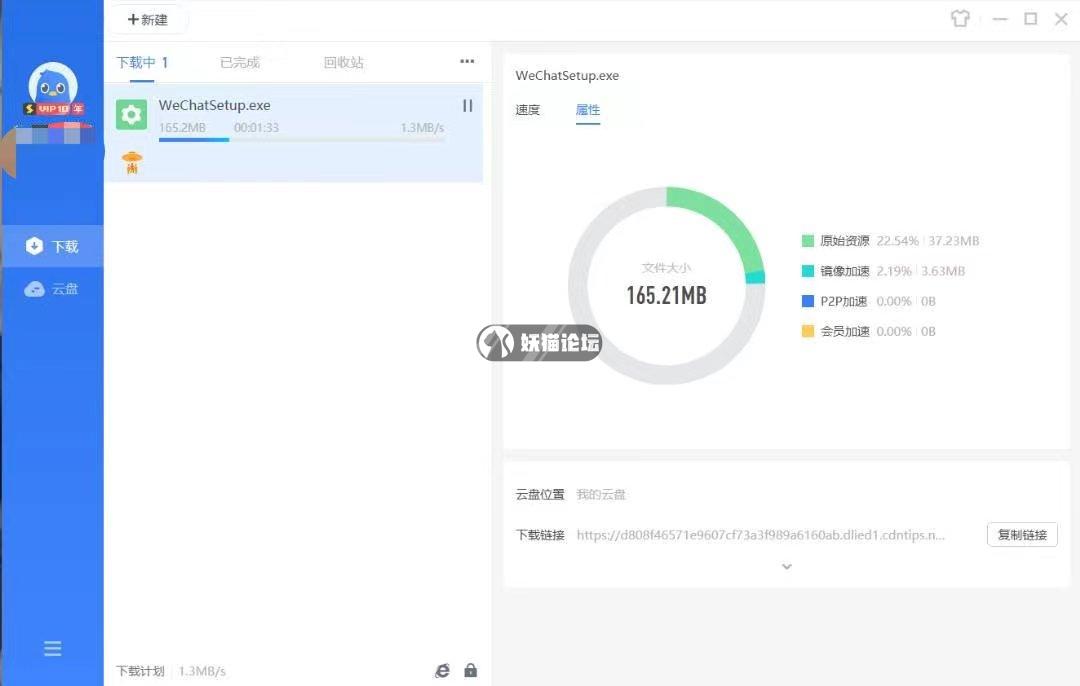Viewport: 1080px width, 686px height.
Task: Click the yellow 会员加速 legend swatch
Action: (x=808, y=331)
